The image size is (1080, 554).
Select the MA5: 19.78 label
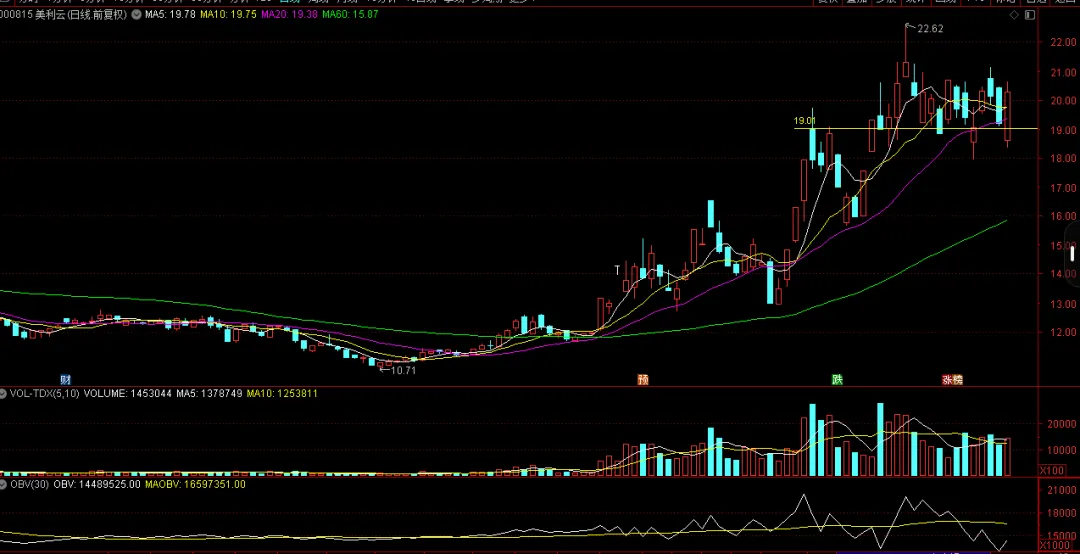pos(171,14)
